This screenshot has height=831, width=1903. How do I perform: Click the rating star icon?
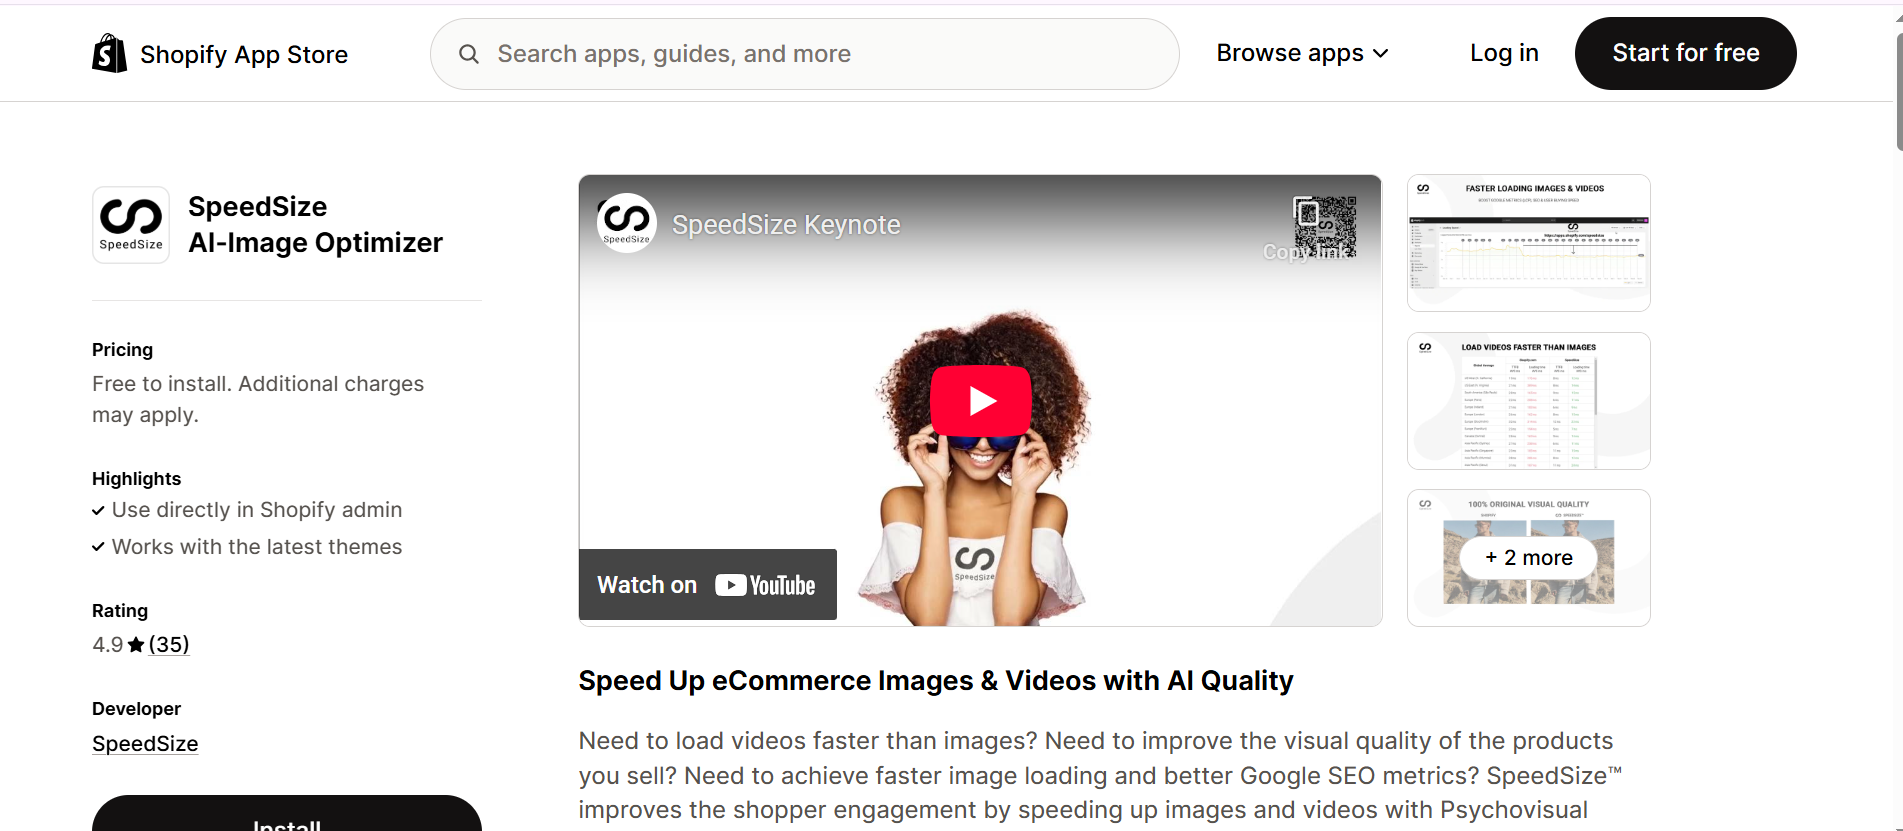pos(136,645)
